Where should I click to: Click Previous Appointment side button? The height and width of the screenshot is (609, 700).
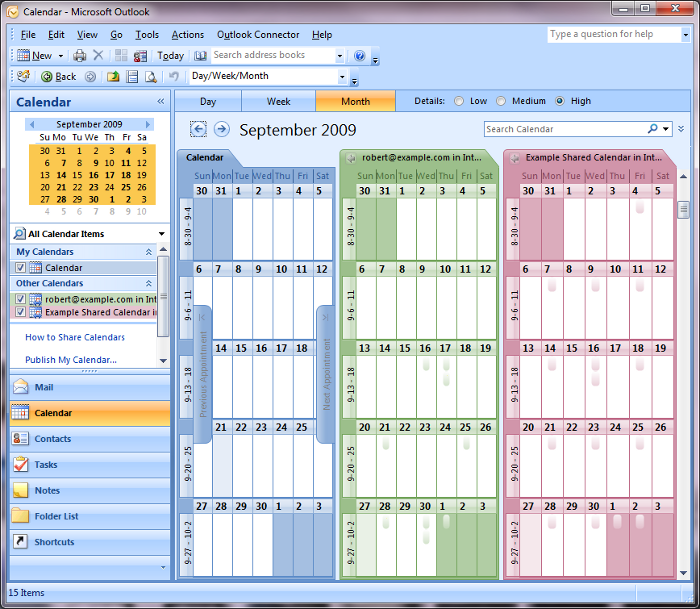coord(203,374)
